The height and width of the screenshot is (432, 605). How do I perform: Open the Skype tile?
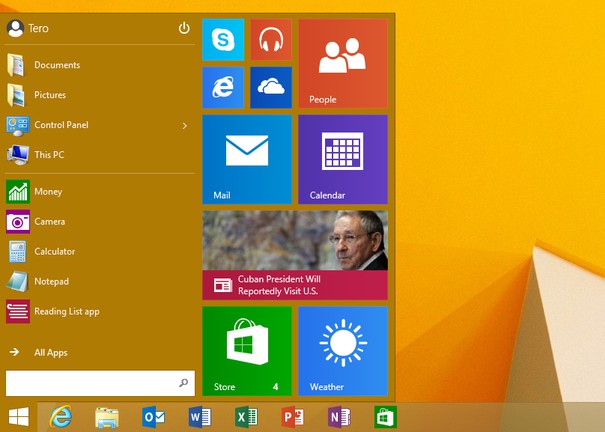pos(223,40)
